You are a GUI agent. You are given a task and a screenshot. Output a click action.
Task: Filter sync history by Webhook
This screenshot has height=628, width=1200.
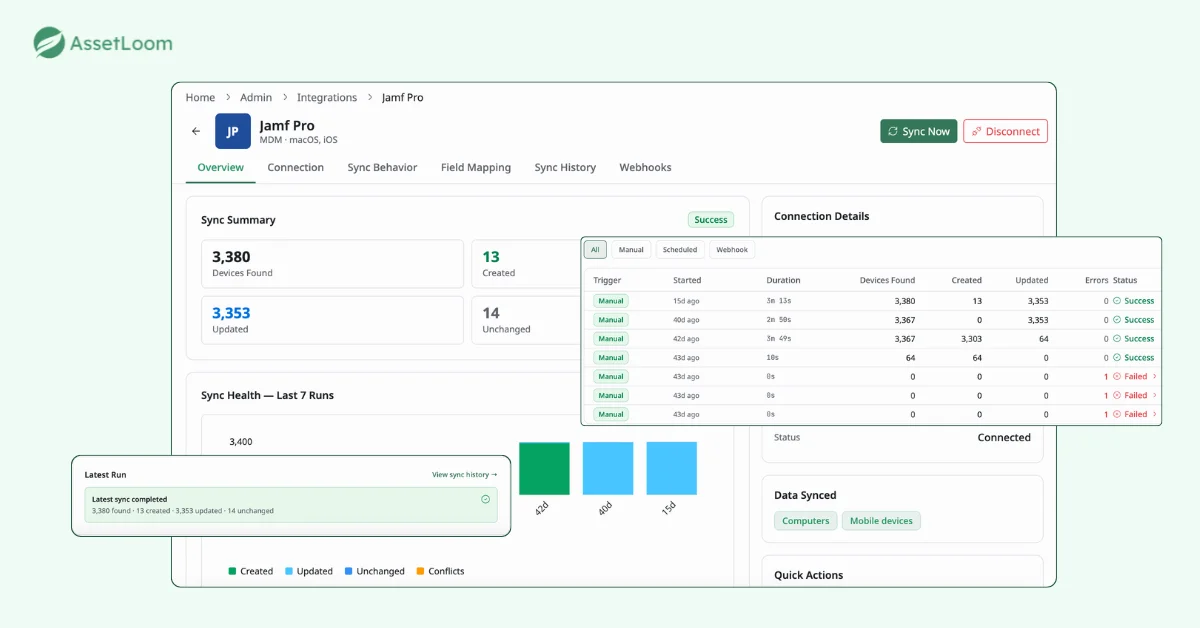point(732,249)
